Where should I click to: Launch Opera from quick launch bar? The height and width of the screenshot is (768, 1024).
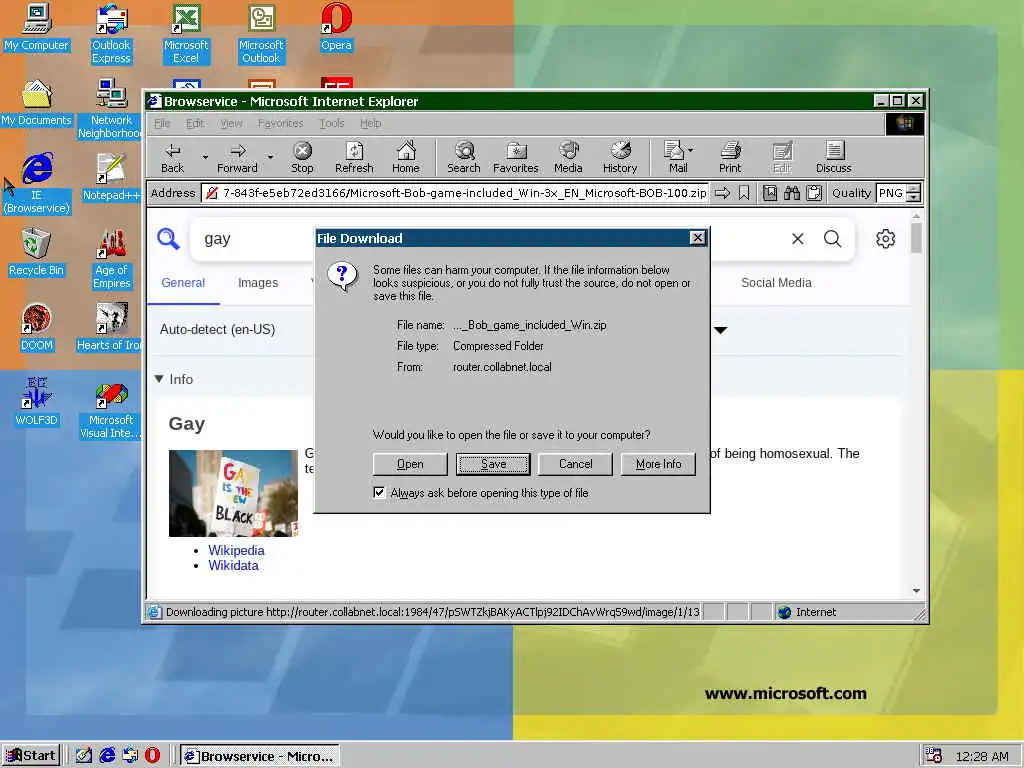[x=152, y=756]
